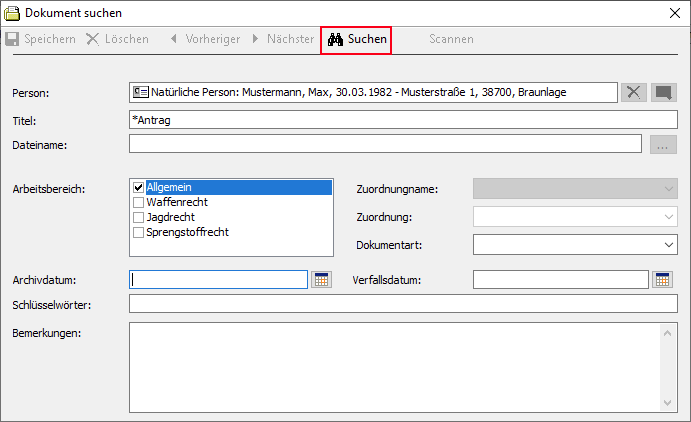Check the Sprengstoffrecht checkbox
The image size is (691, 422).
(x=139, y=232)
